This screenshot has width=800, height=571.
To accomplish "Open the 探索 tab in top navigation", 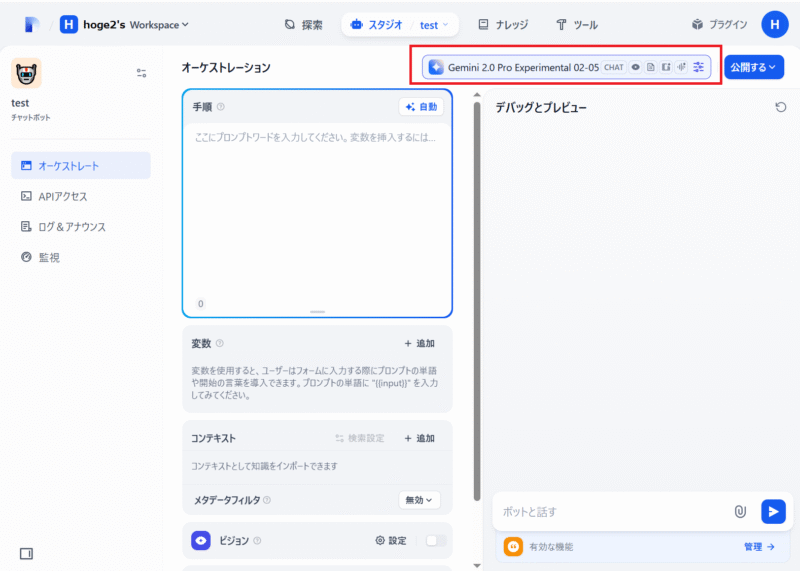I will point(304,24).
